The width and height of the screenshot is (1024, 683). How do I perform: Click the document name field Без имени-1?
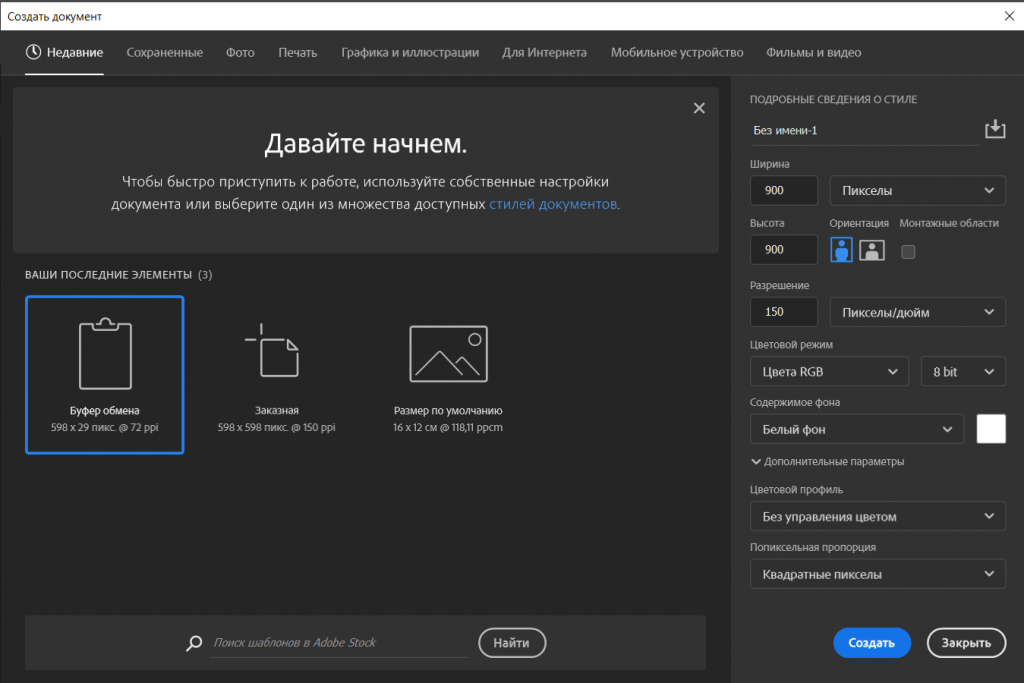coord(864,131)
